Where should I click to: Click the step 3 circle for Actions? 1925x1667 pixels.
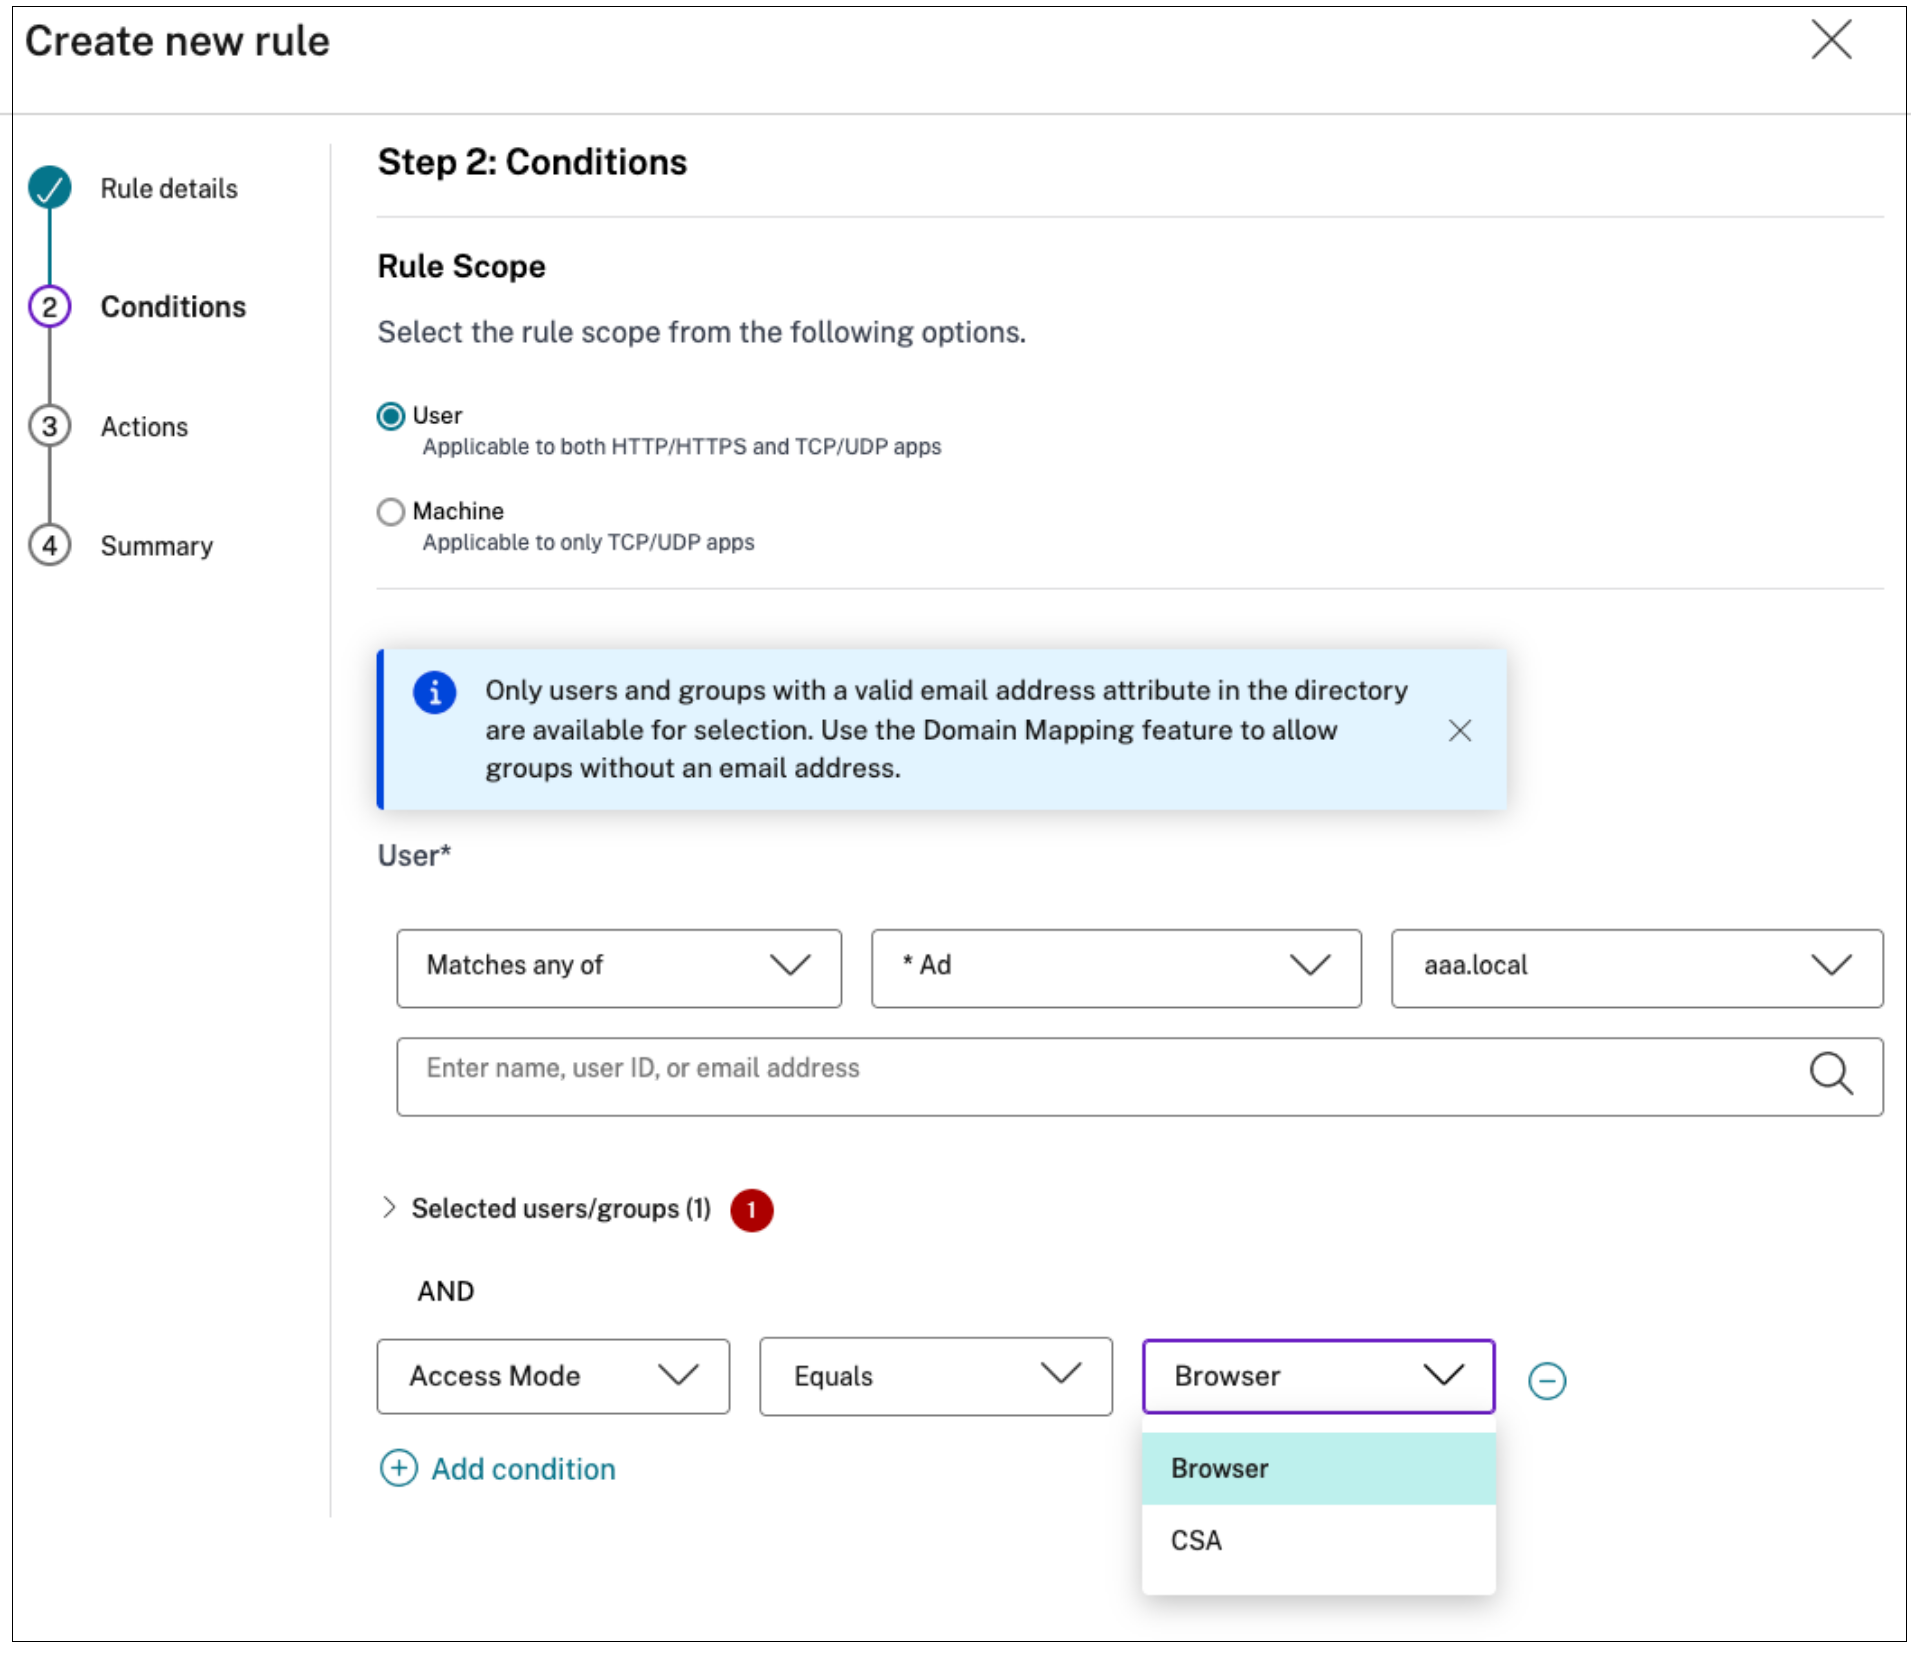(x=50, y=426)
